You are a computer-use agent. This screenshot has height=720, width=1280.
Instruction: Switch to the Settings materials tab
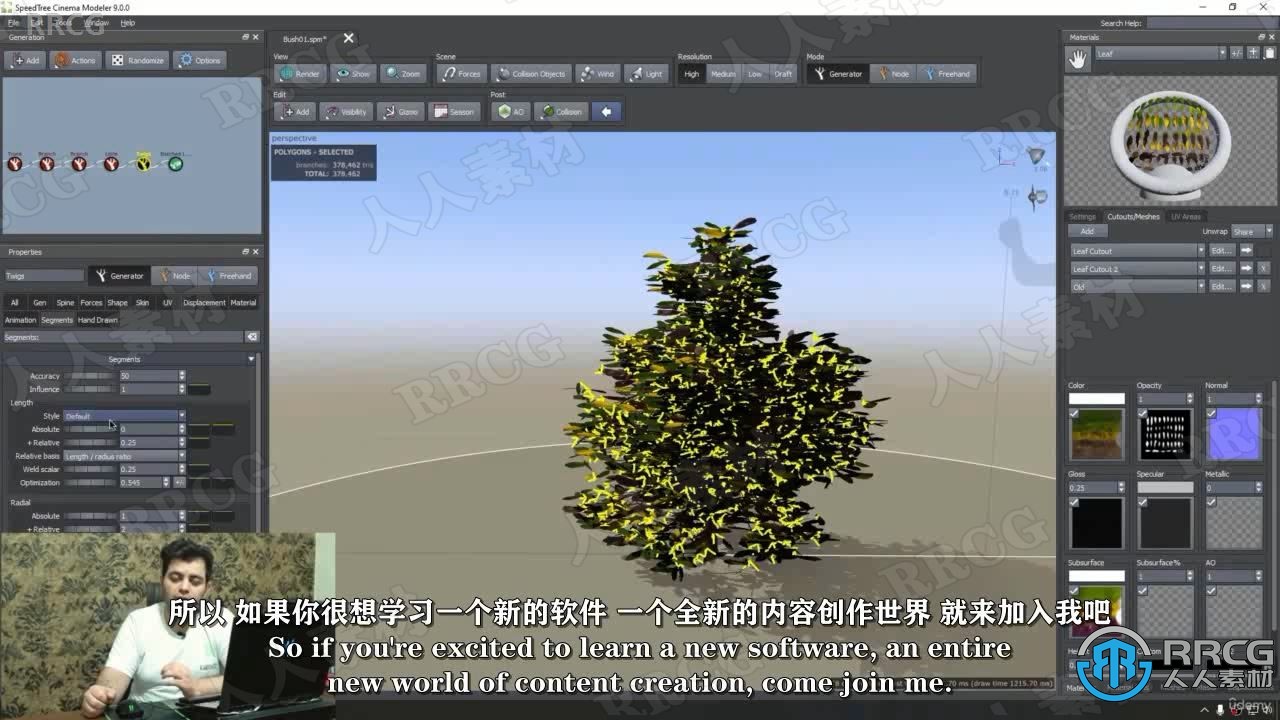coord(1082,216)
